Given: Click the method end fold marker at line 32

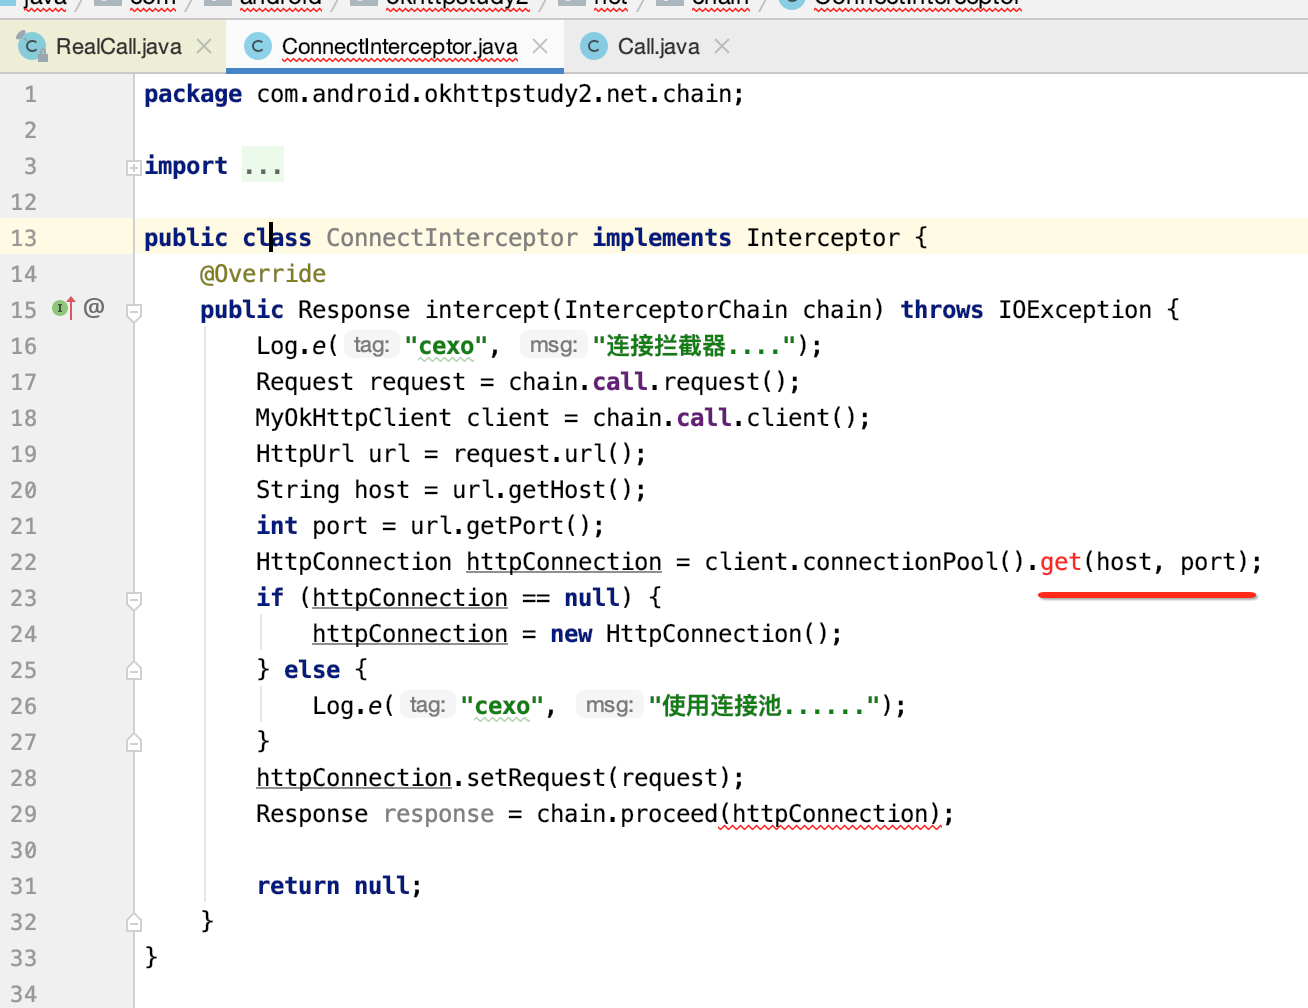Looking at the screenshot, I should pyautogui.click(x=133, y=922).
